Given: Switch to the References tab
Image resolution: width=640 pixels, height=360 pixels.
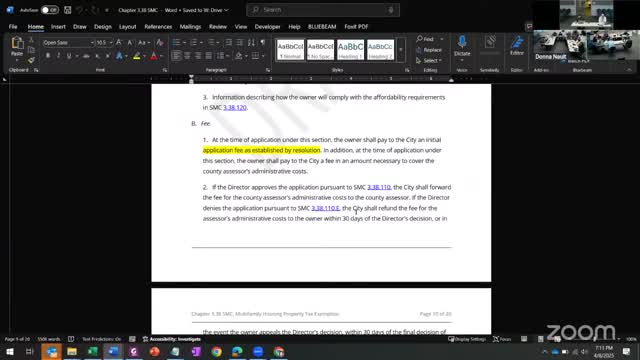Looking at the screenshot, I should [158, 27].
